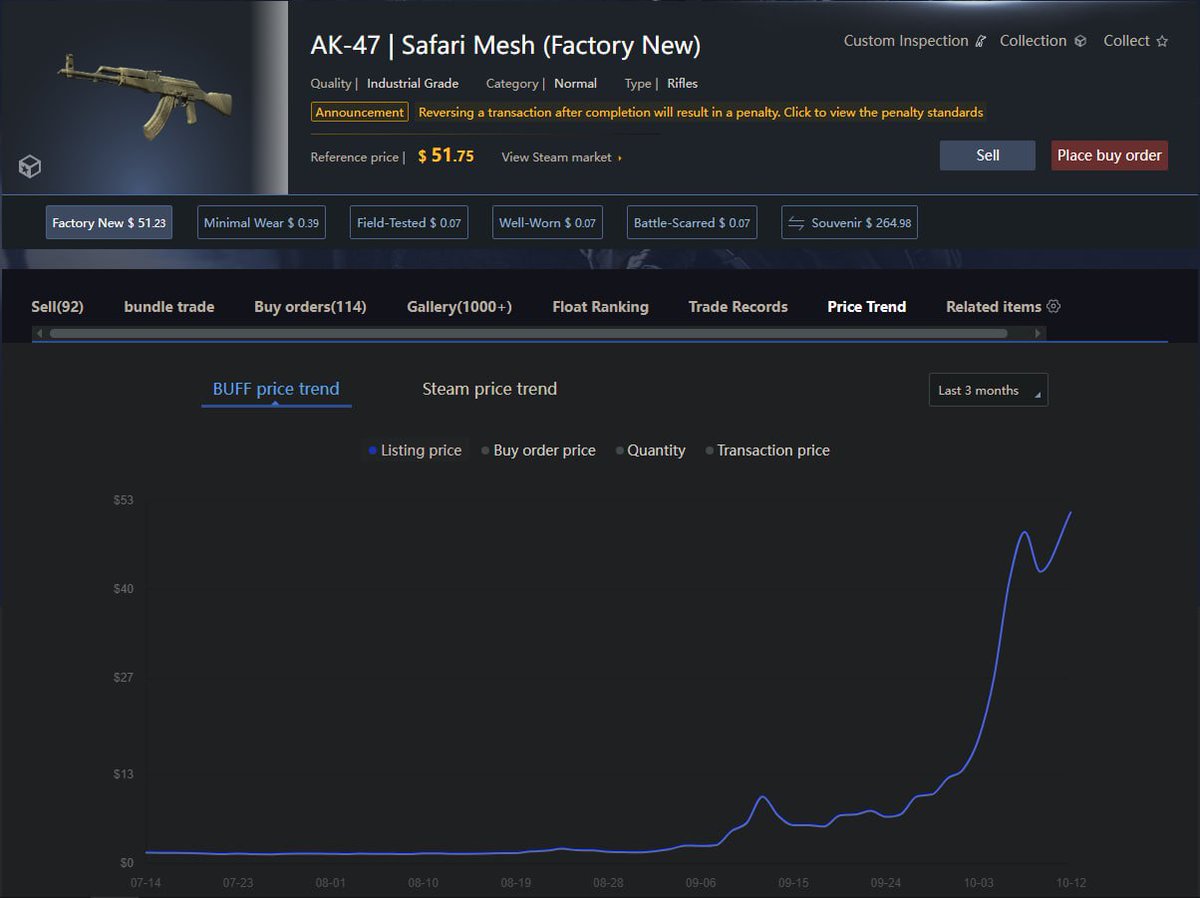This screenshot has height=898, width=1200.
Task: Toggle Transaction price legend series
Action: (767, 451)
